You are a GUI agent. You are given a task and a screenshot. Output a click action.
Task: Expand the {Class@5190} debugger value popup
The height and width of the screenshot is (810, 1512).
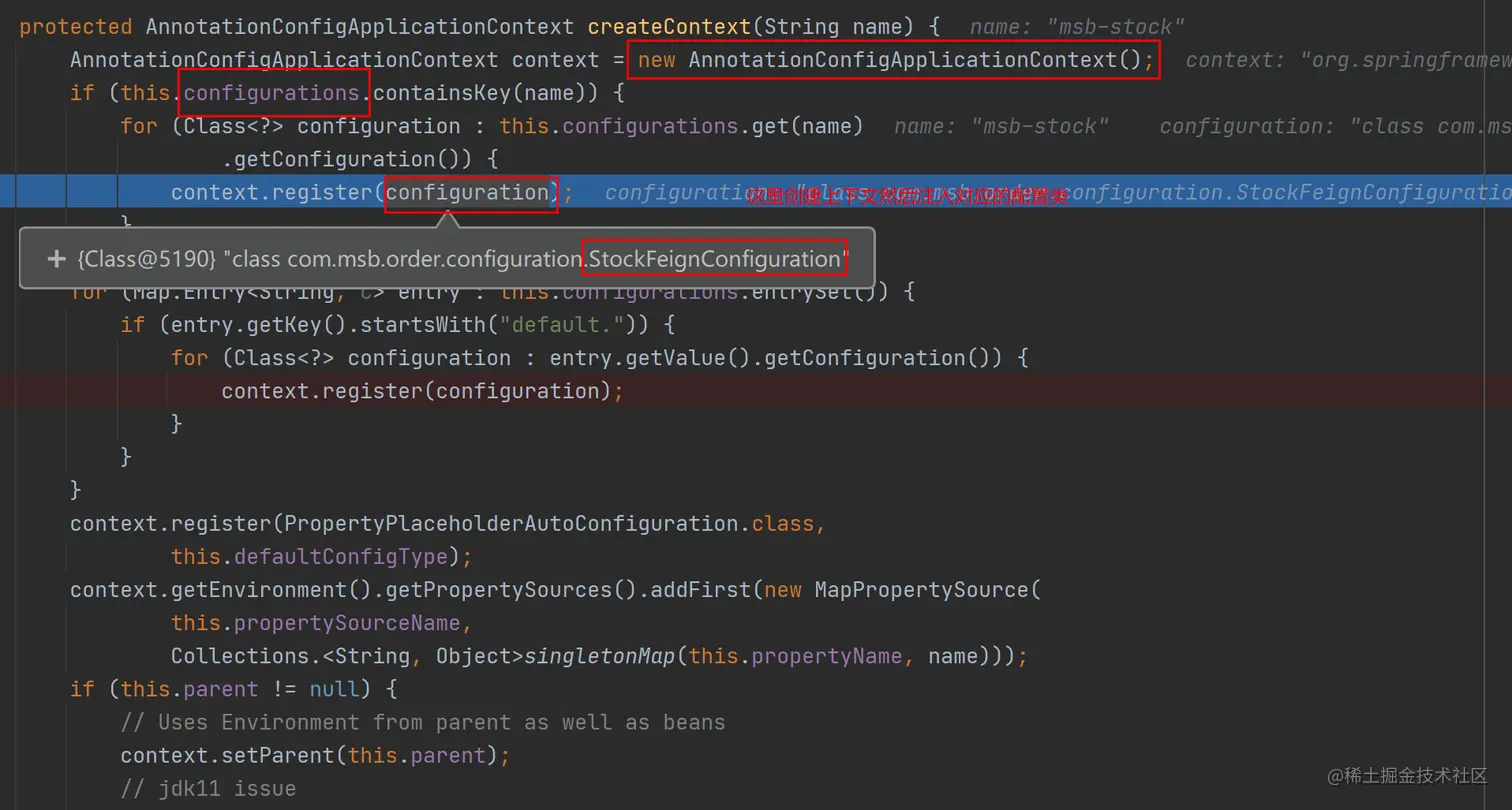(x=57, y=259)
